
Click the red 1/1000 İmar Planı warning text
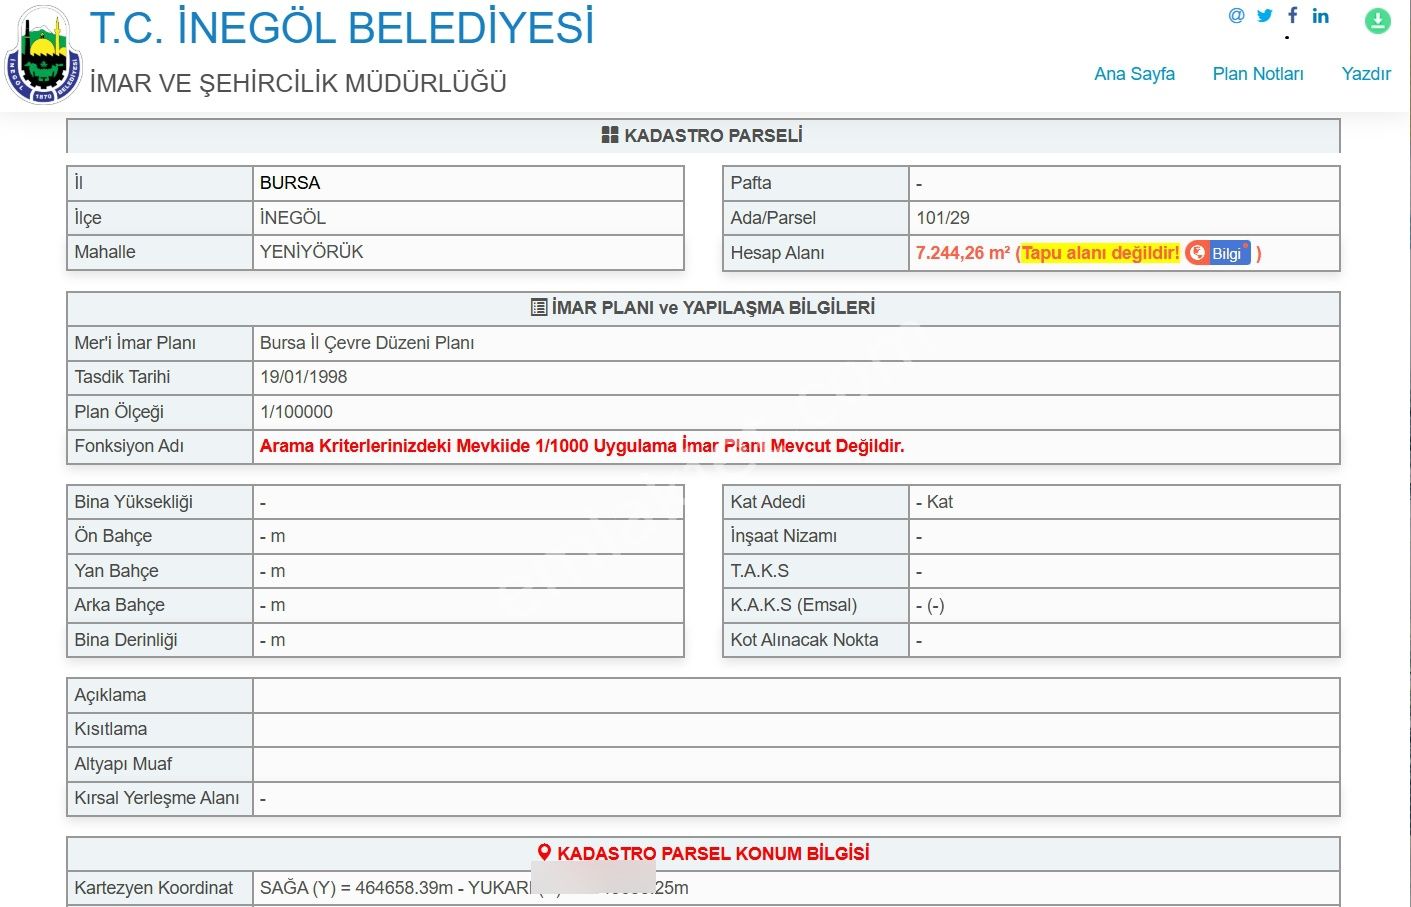point(581,446)
